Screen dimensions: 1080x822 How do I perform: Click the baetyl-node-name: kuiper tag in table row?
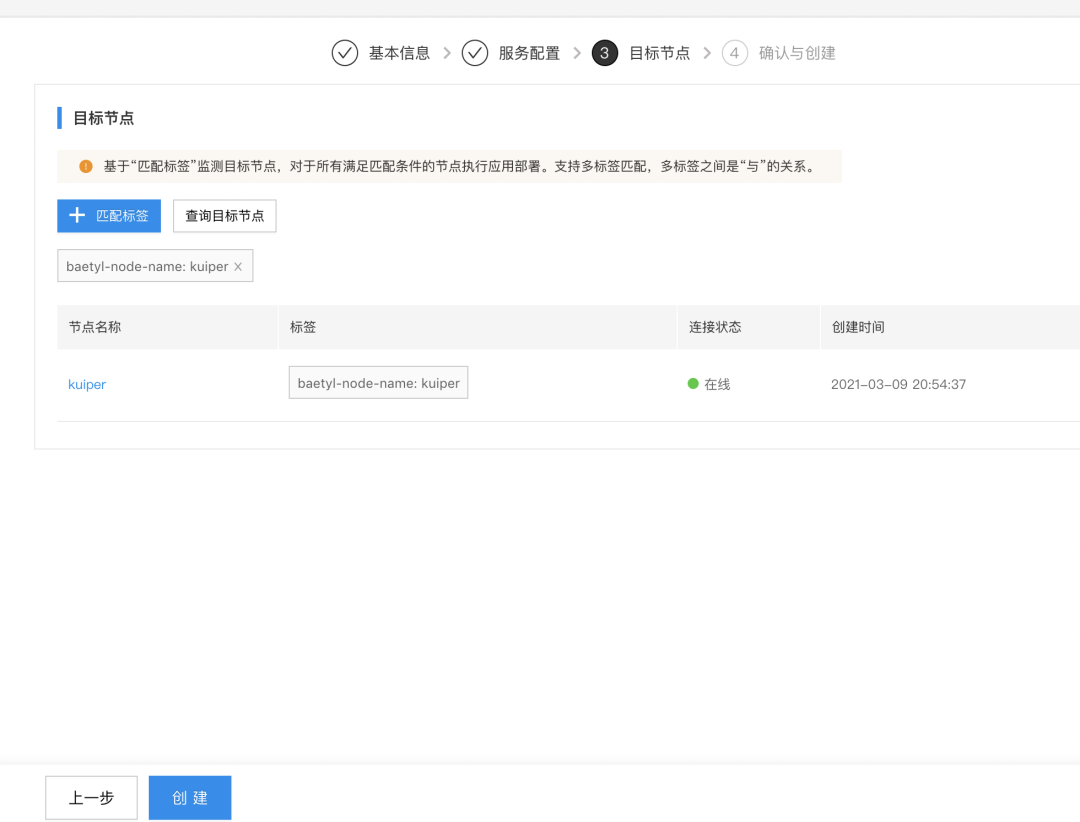coord(378,382)
